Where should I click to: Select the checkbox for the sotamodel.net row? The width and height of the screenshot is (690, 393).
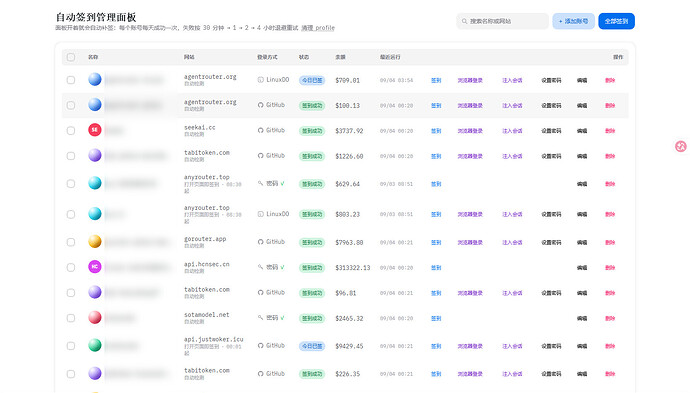(x=71, y=318)
